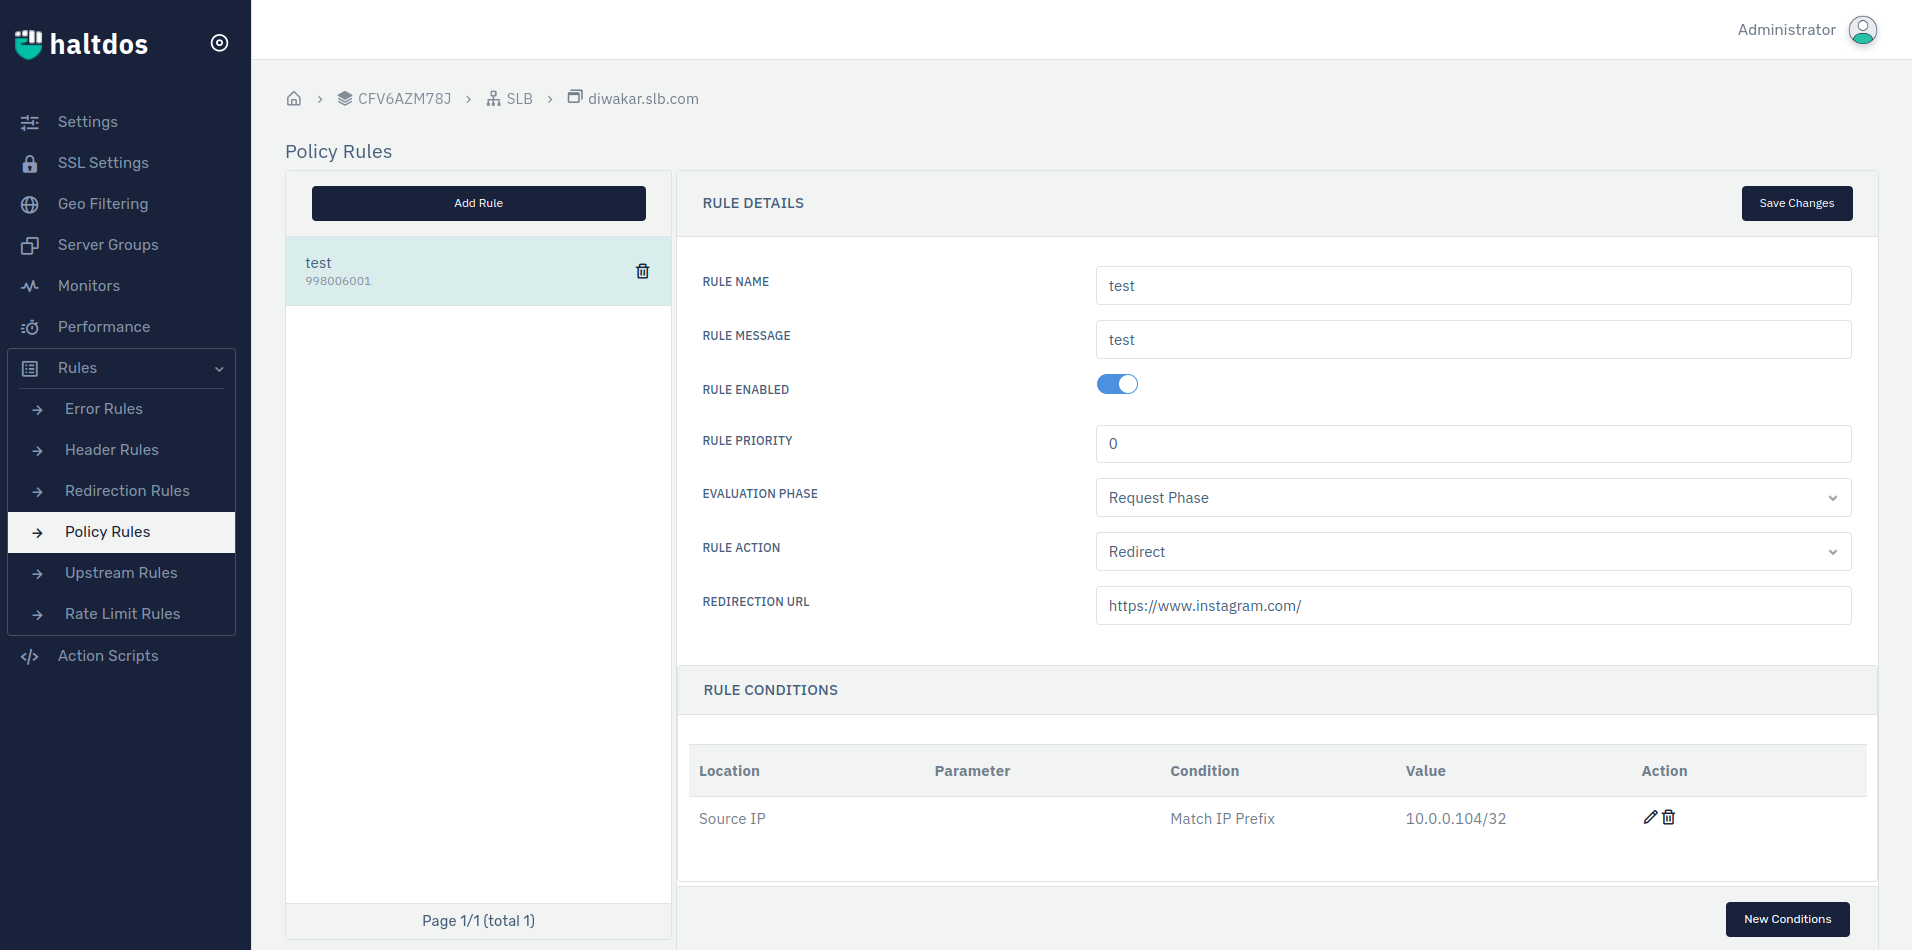This screenshot has width=1912, height=950.
Task: Collapse the Rules menu chevron
Action: pyautogui.click(x=219, y=369)
